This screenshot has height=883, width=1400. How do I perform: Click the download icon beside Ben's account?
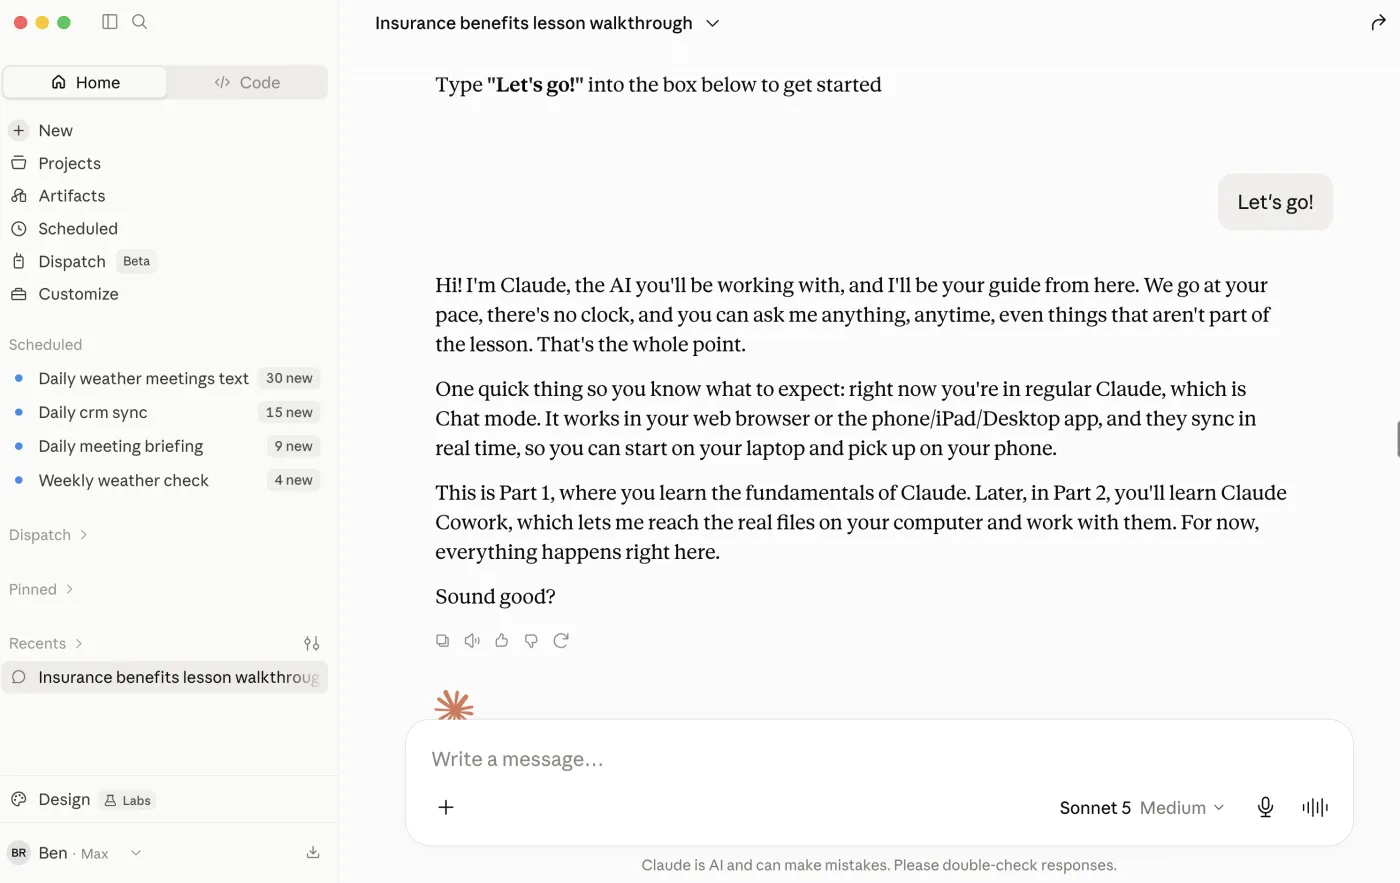pos(313,853)
